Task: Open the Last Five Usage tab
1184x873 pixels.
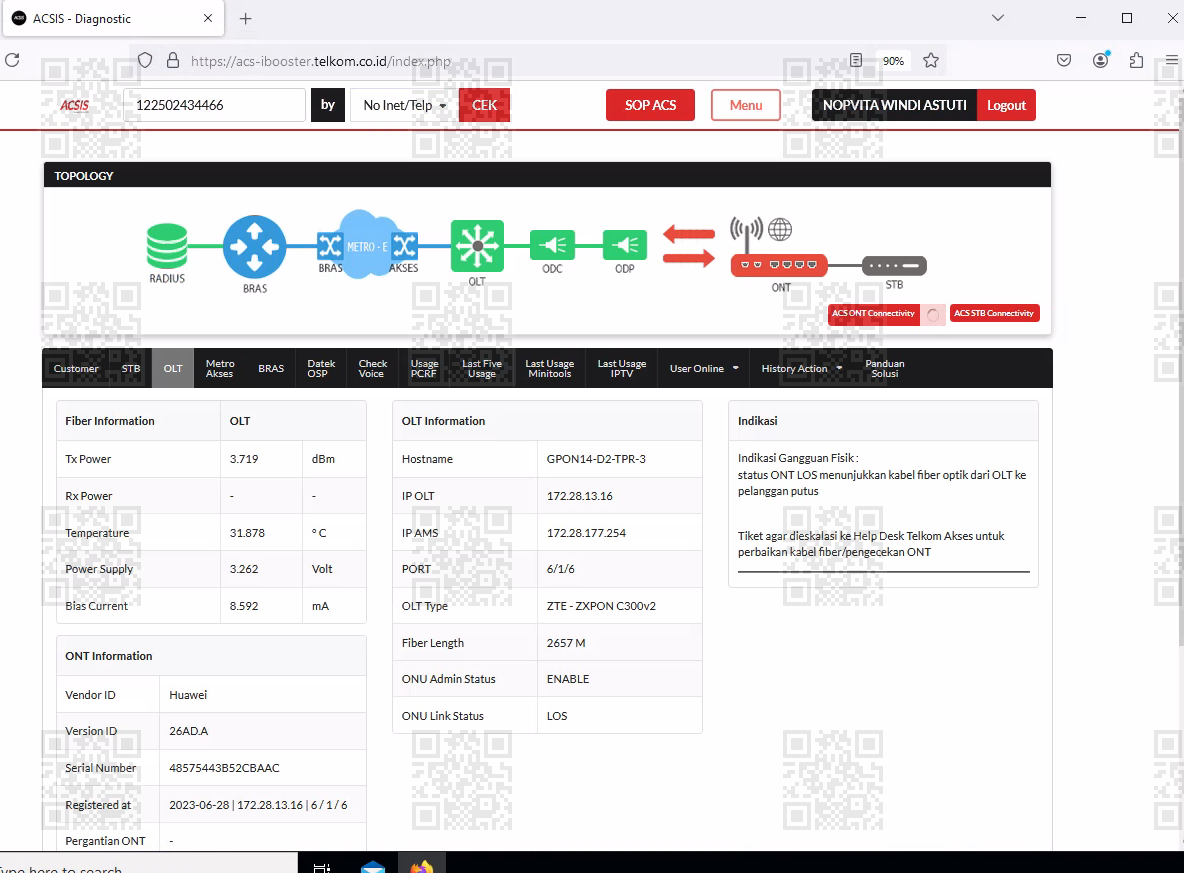Action: point(482,369)
